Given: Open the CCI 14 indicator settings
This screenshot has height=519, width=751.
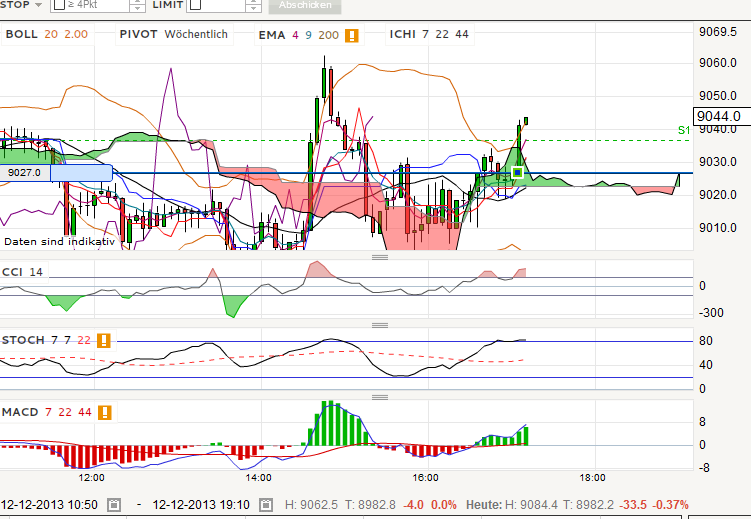Looking at the screenshot, I should pos(23,272).
